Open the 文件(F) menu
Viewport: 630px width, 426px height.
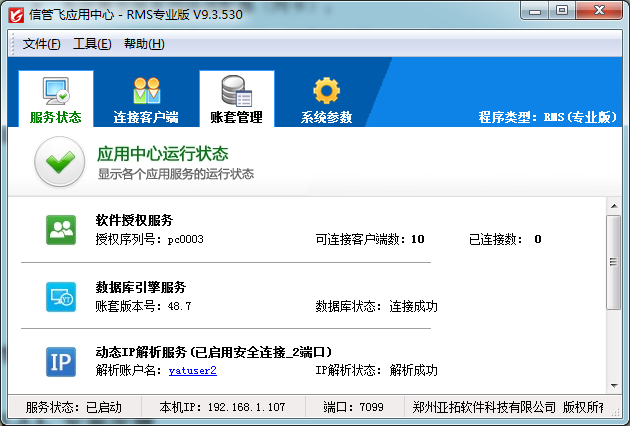coord(41,44)
